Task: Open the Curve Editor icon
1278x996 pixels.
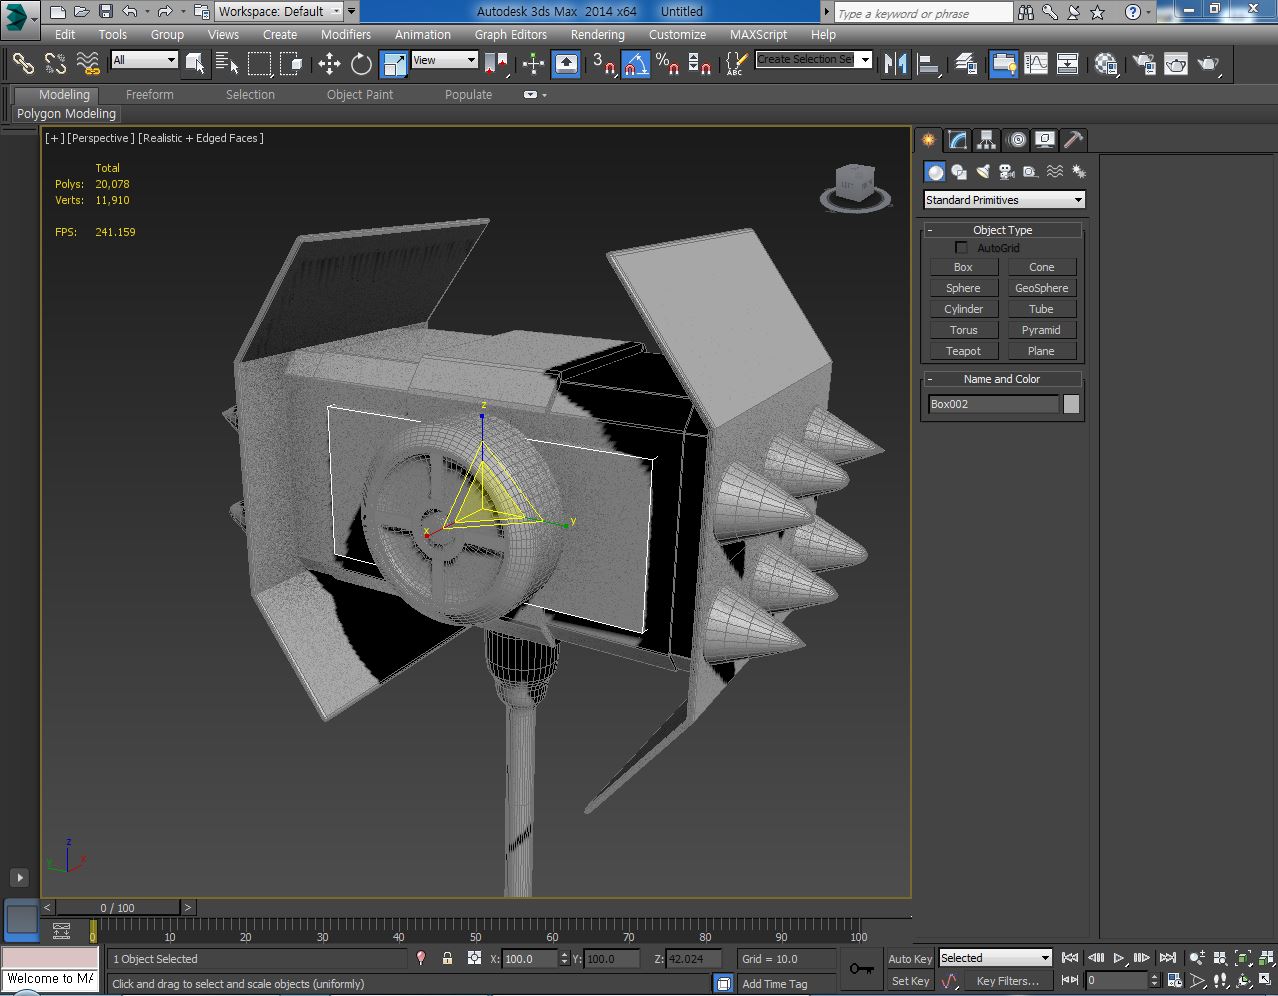Action: pos(1036,64)
